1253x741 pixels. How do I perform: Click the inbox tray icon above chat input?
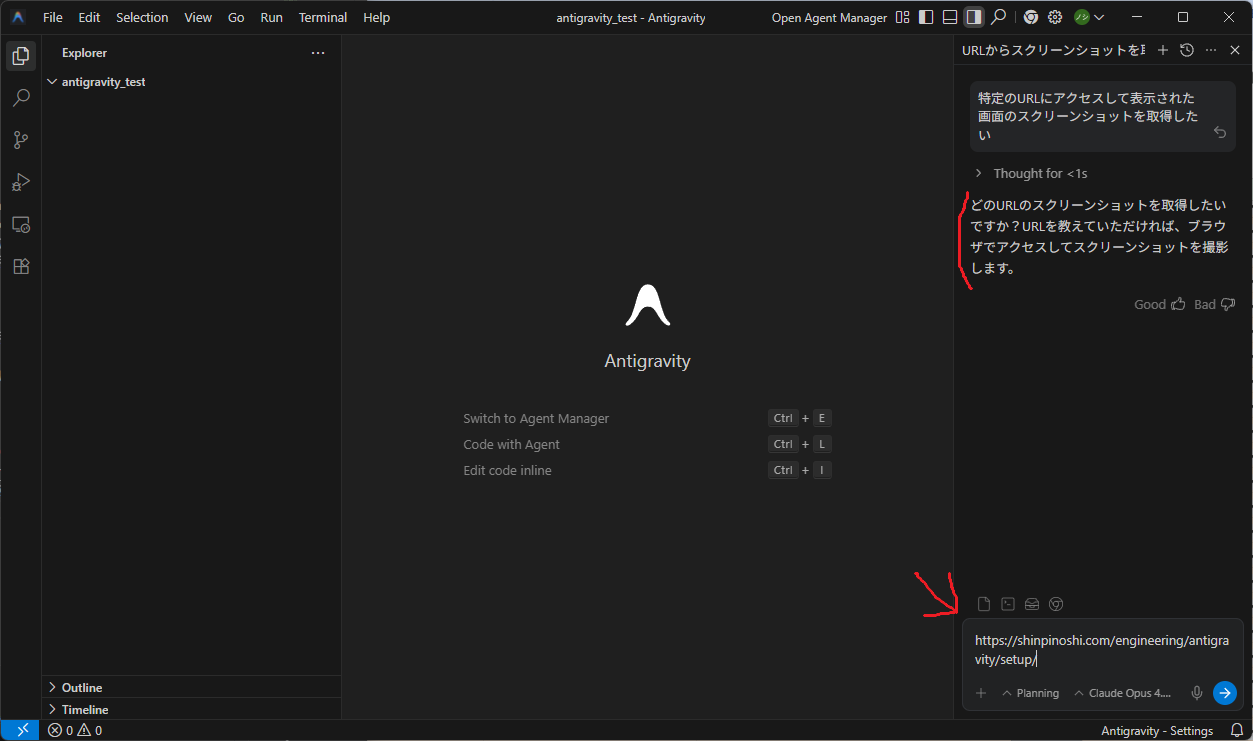(x=1032, y=604)
